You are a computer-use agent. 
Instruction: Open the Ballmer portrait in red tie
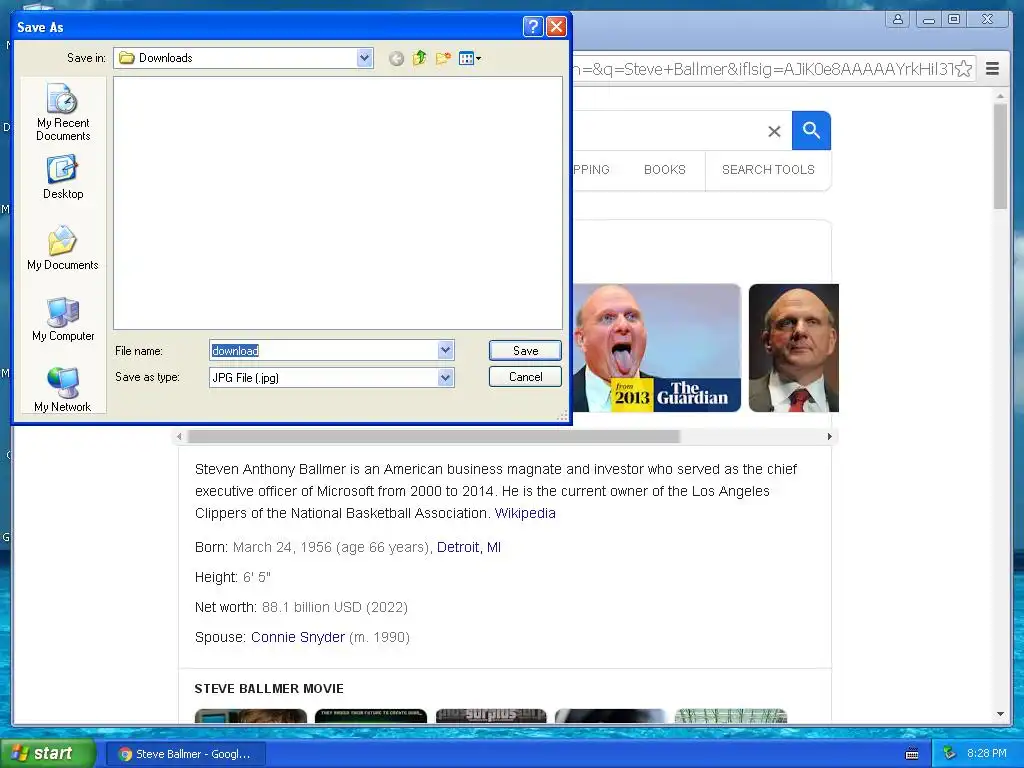[793, 348]
